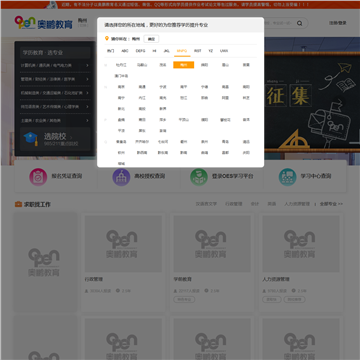Expand the 管理类 major category arrow
360x360 pixels.
(x=87, y=79)
